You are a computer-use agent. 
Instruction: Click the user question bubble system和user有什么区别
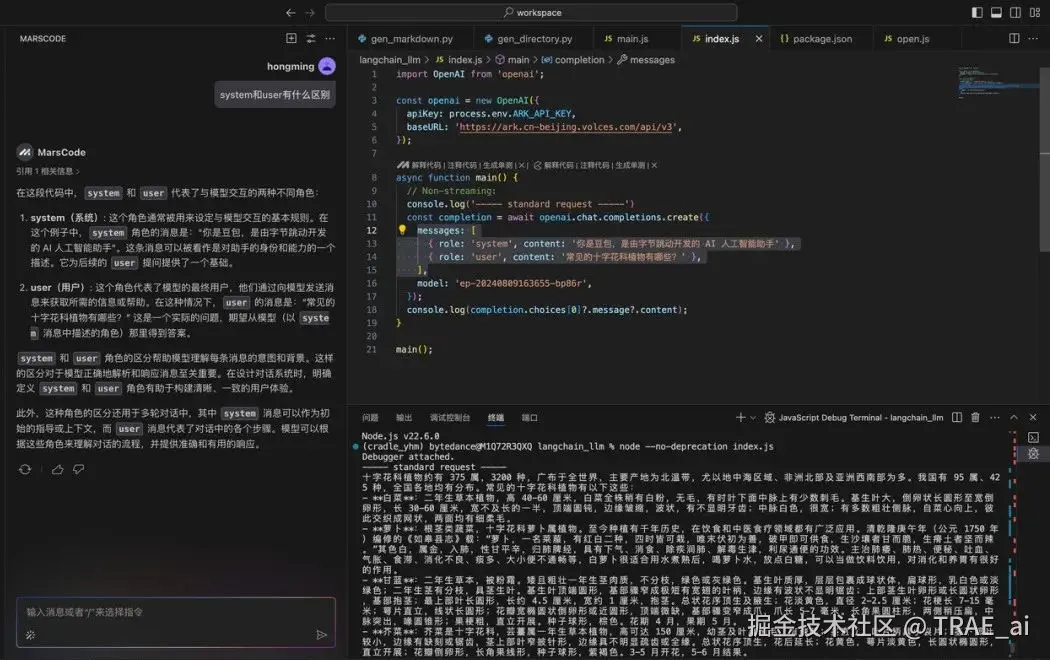tap(275, 95)
